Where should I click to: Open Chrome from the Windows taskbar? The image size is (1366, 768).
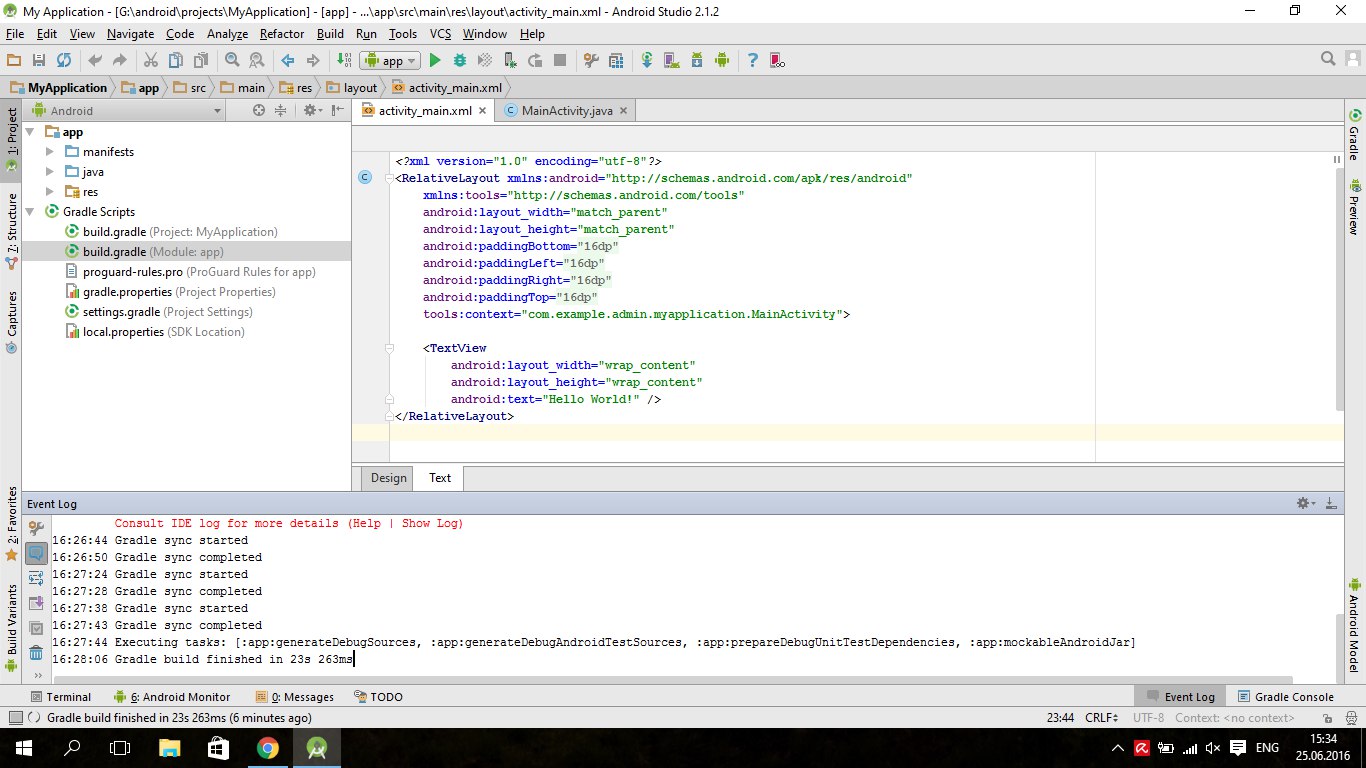tap(267, 747)
